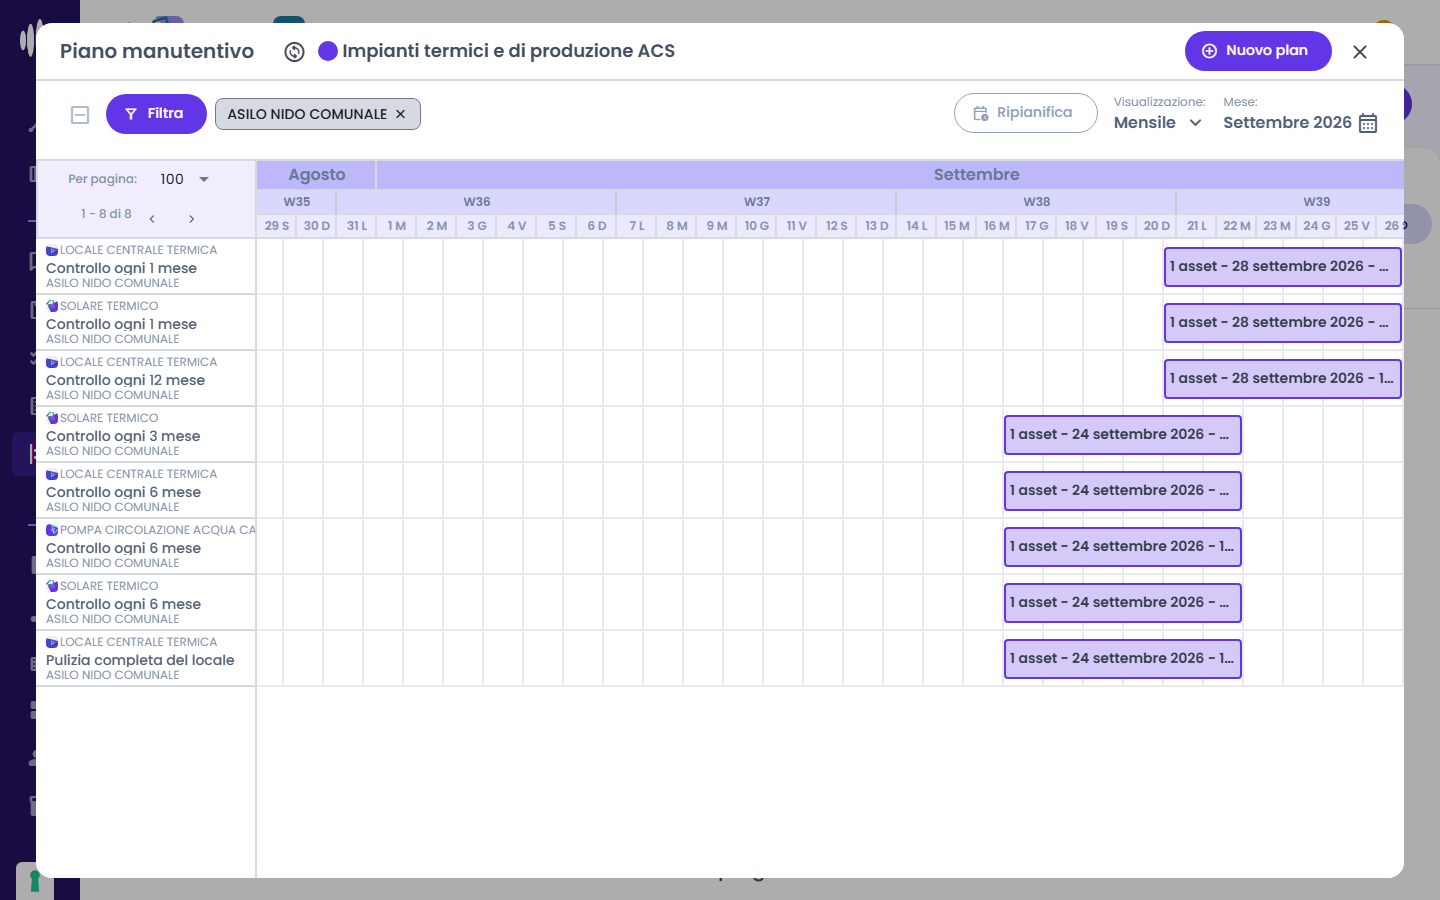
Task: Open the 28 settembre bar for Controllo ogni 12 mese
Action: point(1283,379)
